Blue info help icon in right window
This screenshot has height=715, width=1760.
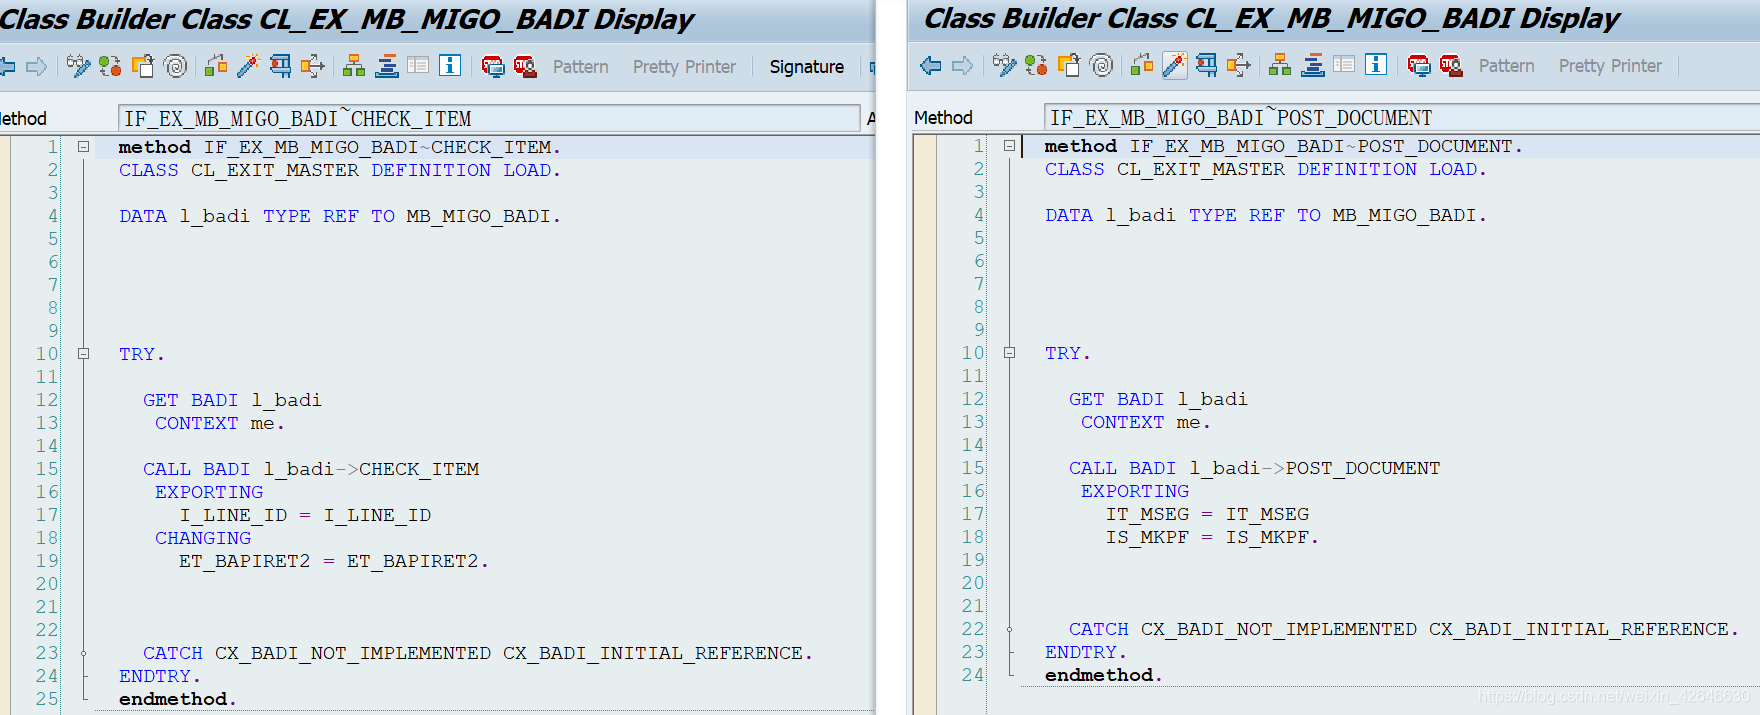coord(1377,65)
